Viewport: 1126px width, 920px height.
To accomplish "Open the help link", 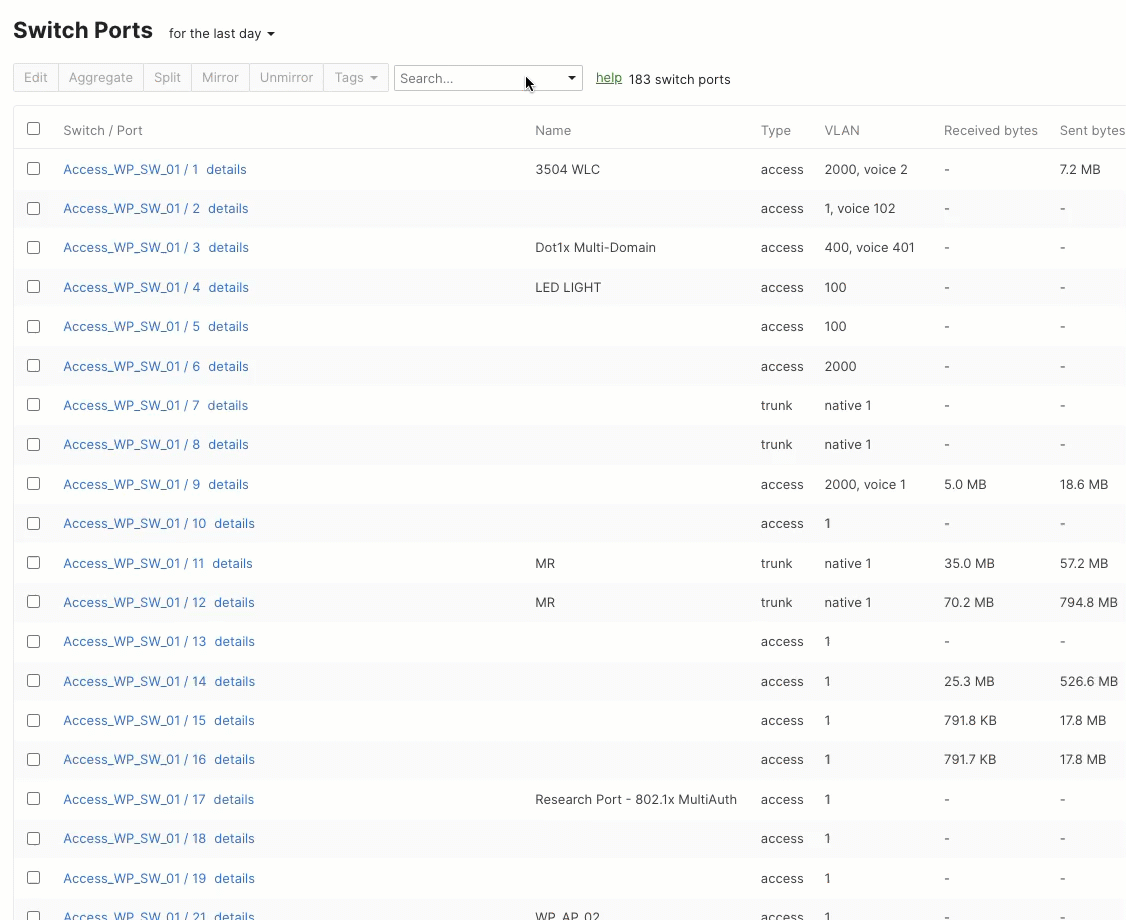I will coord(609,78).
